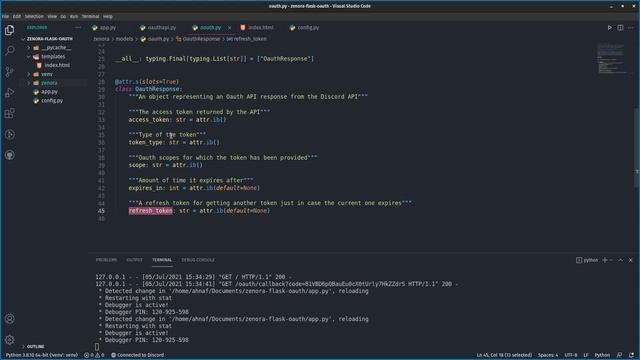Open the Explorer view in activity bar
640x360 pixels.
[9, 30]
